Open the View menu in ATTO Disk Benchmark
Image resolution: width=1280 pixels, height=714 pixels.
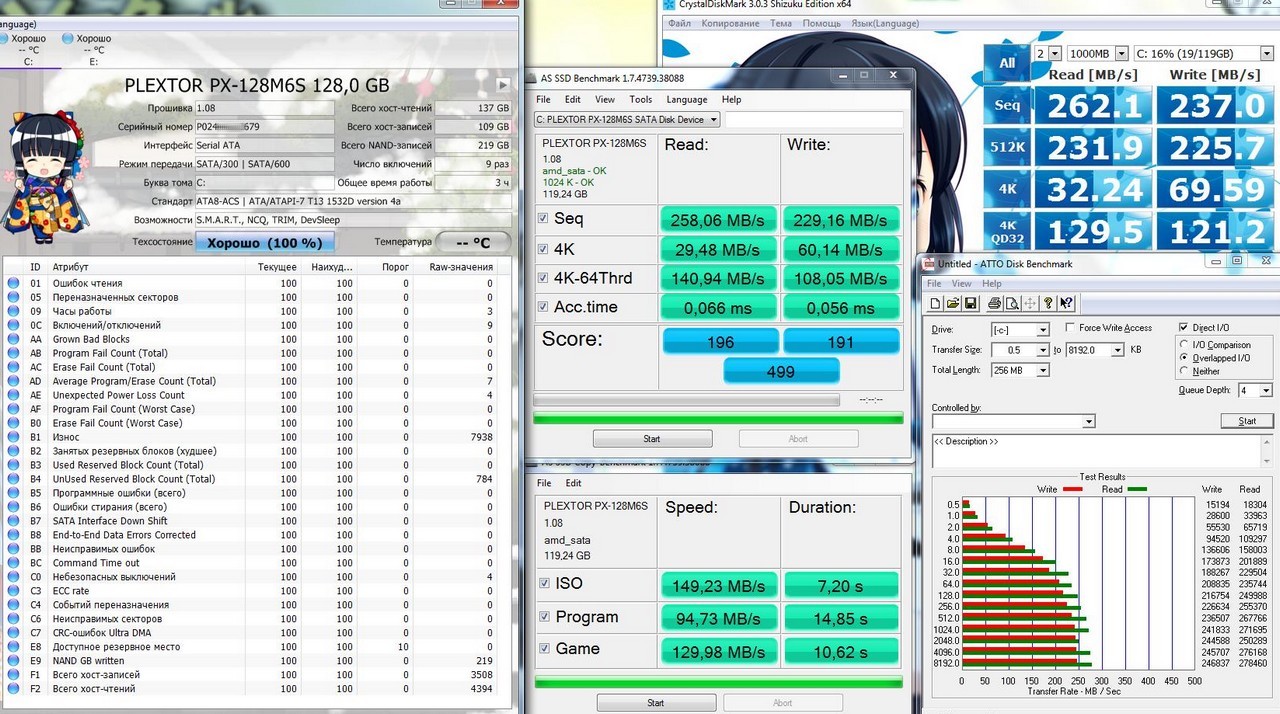point(961,284)
